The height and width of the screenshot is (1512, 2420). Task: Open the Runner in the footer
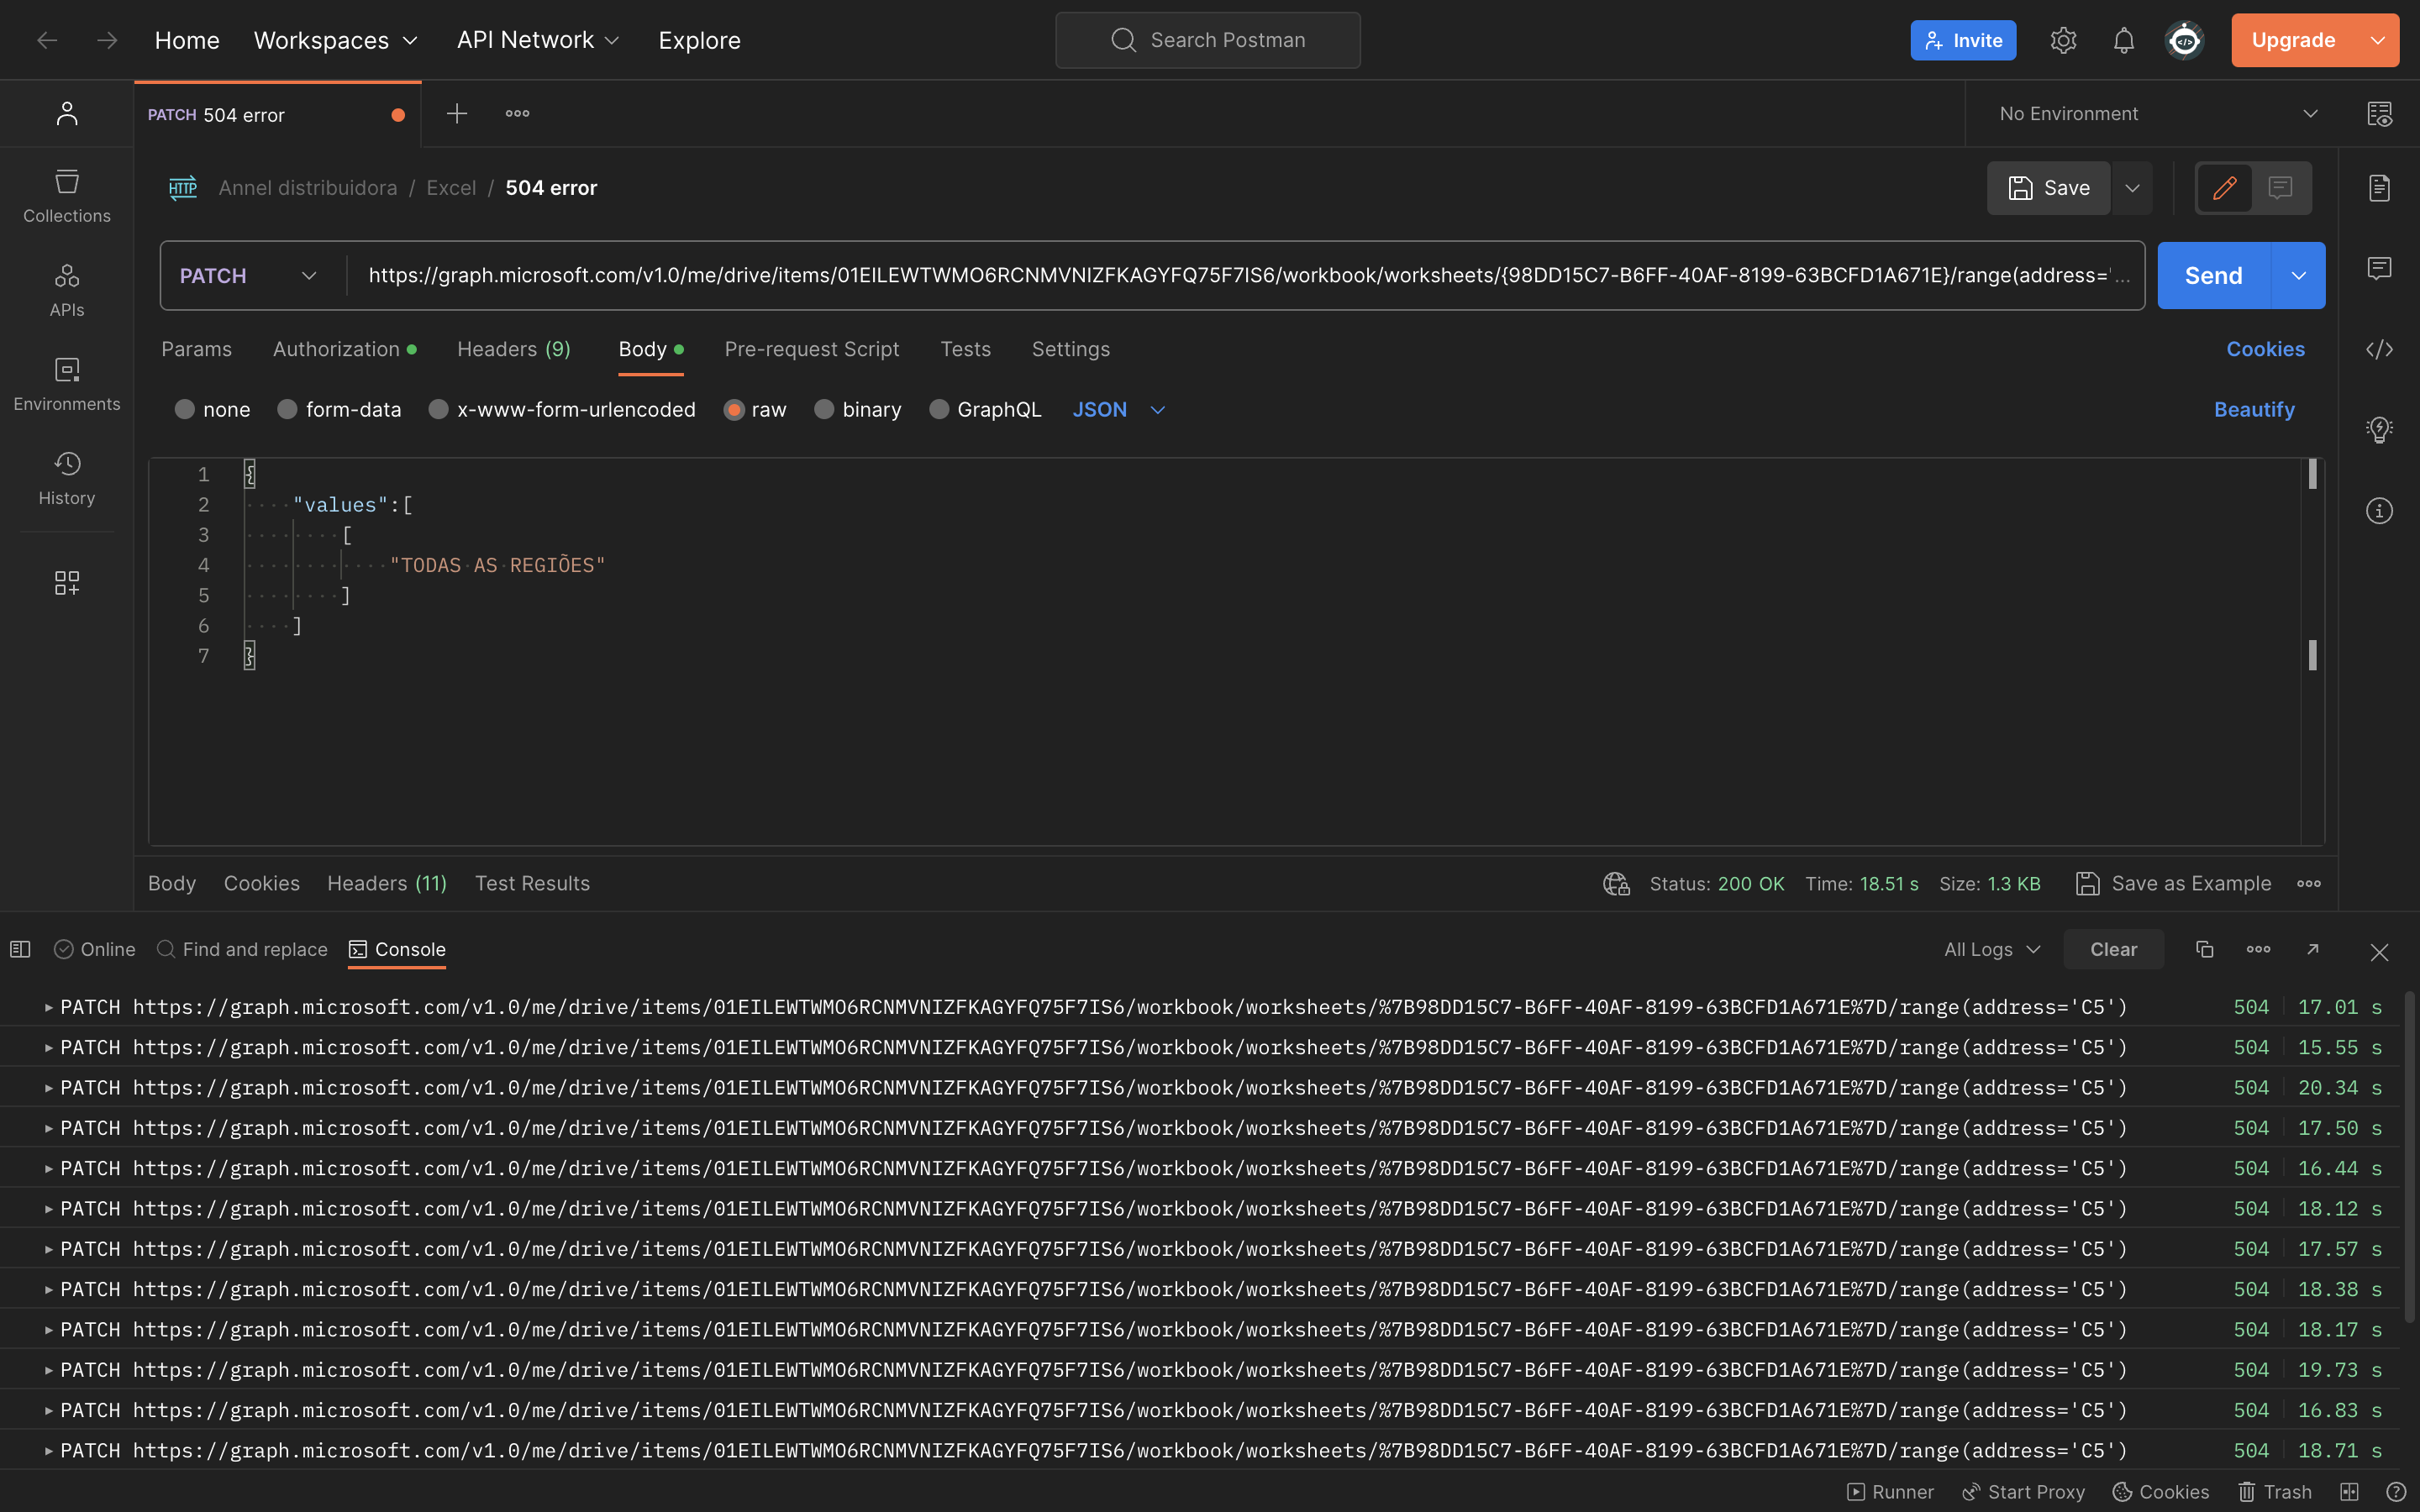1890,1492
